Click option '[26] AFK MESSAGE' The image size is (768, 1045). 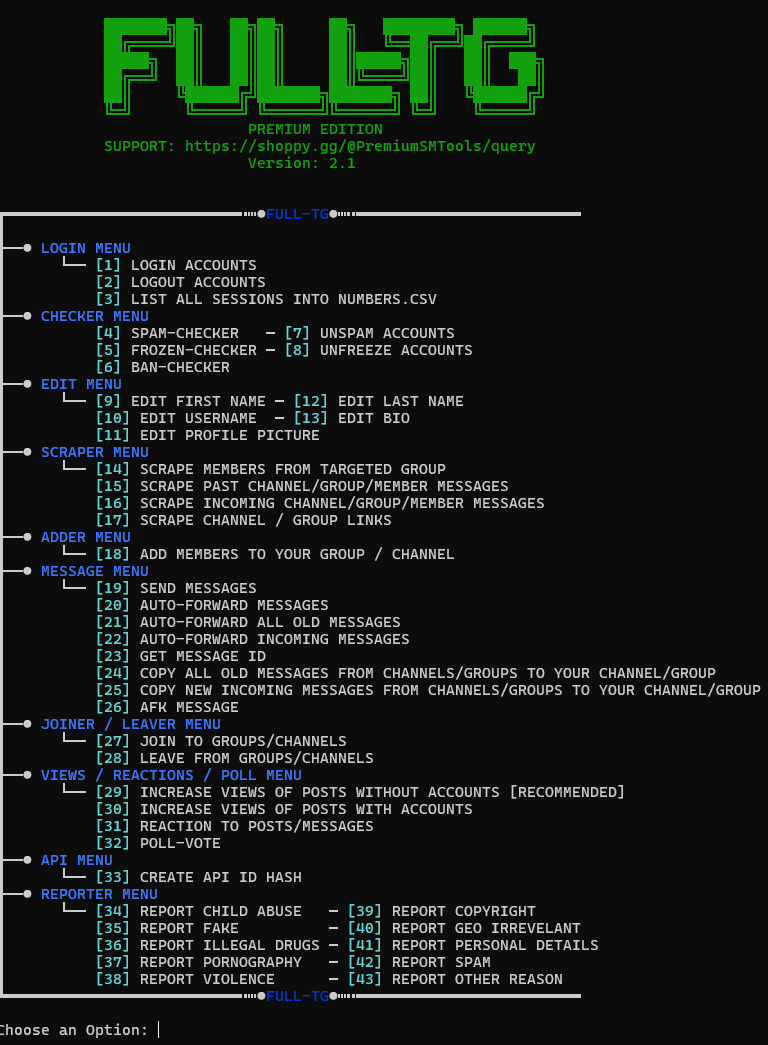point(167,707)
